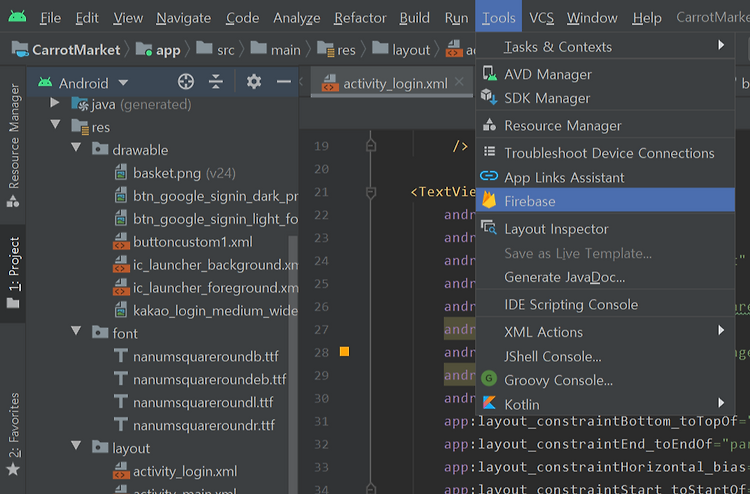Viewport: 750px width, 494px height.
Task: Select btn_google_signin_dark file
Action: (x=206, y=196)
